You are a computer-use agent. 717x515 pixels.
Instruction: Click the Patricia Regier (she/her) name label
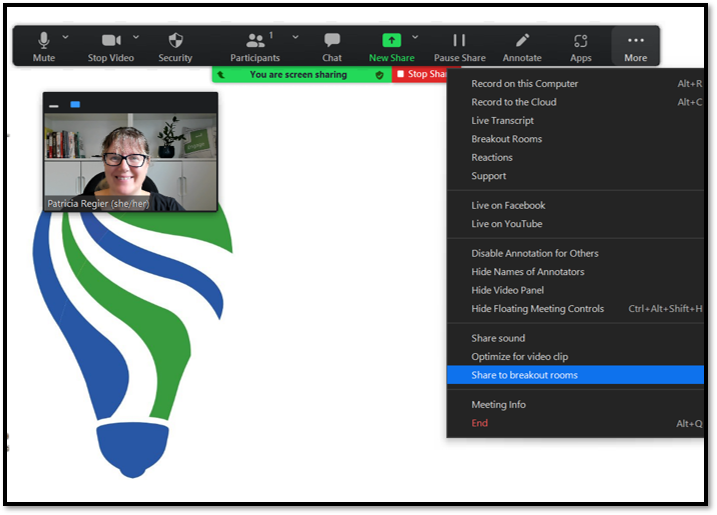point(98,204)
